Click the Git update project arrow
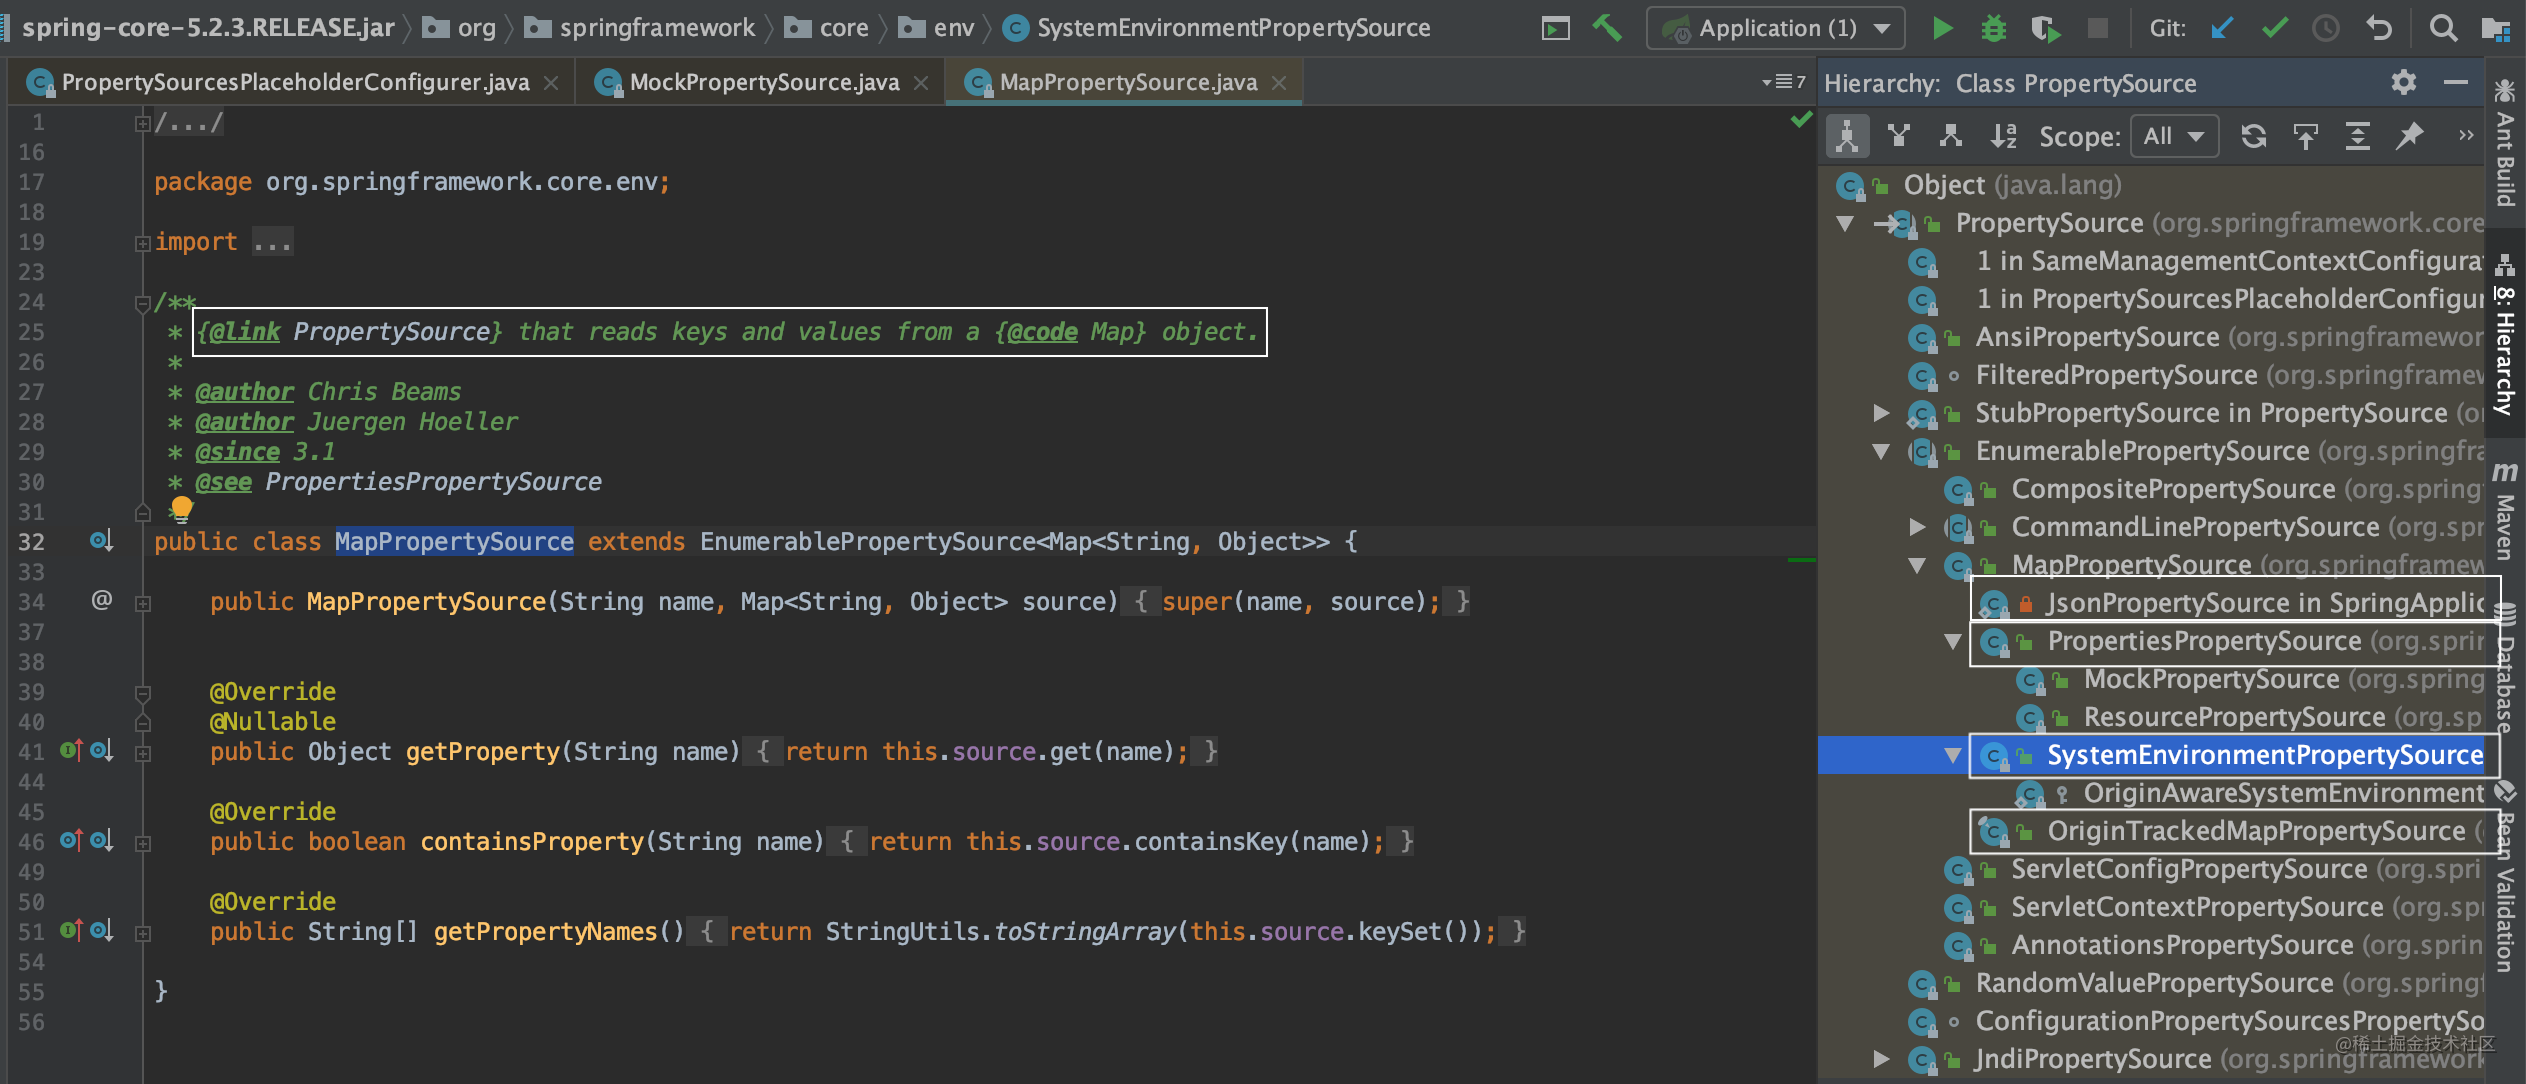This screenshot has height=1084, width=2526. pyautogui.click(x=2222, y=28)
